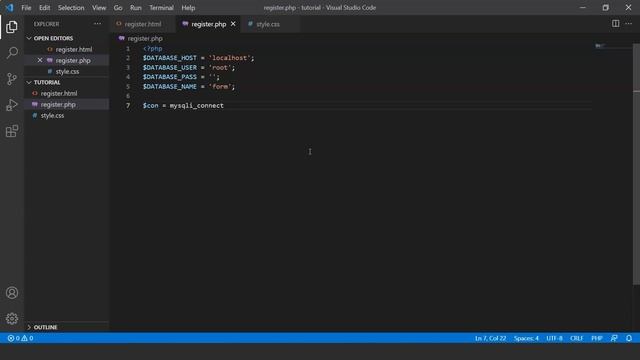The width and height of the screenshot is (640, 360).
Task: Open the Selection menu
Action: coord(71,8)
